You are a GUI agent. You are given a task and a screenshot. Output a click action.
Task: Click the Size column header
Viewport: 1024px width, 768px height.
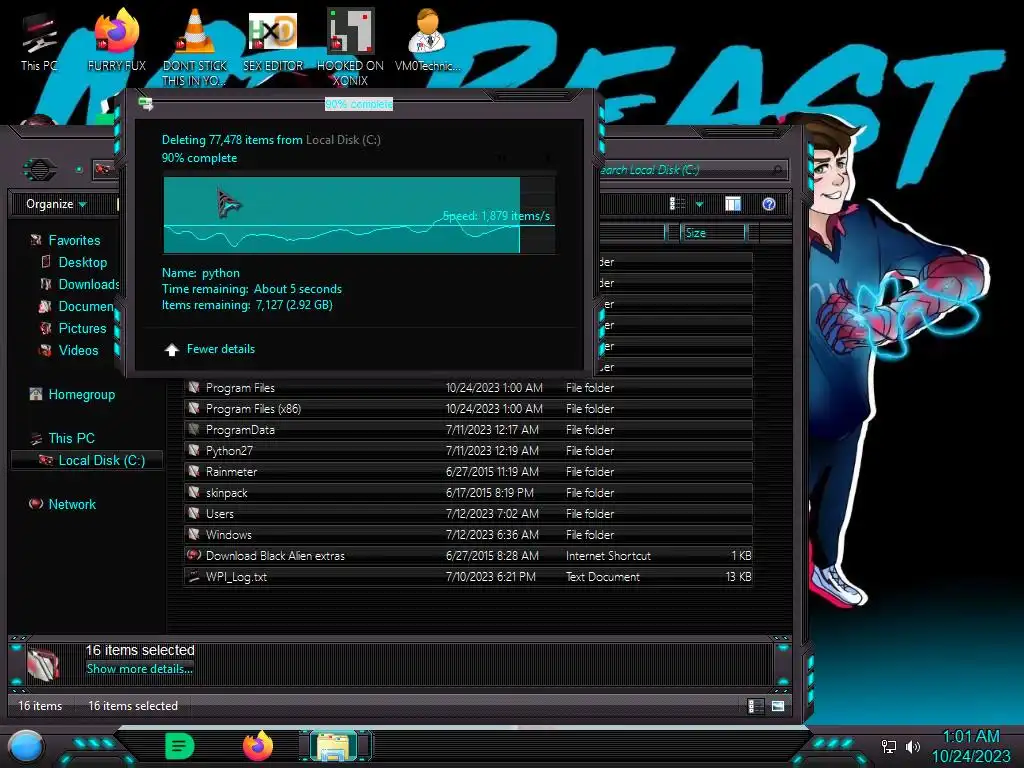pyautogui.click(x=712, y=232)
